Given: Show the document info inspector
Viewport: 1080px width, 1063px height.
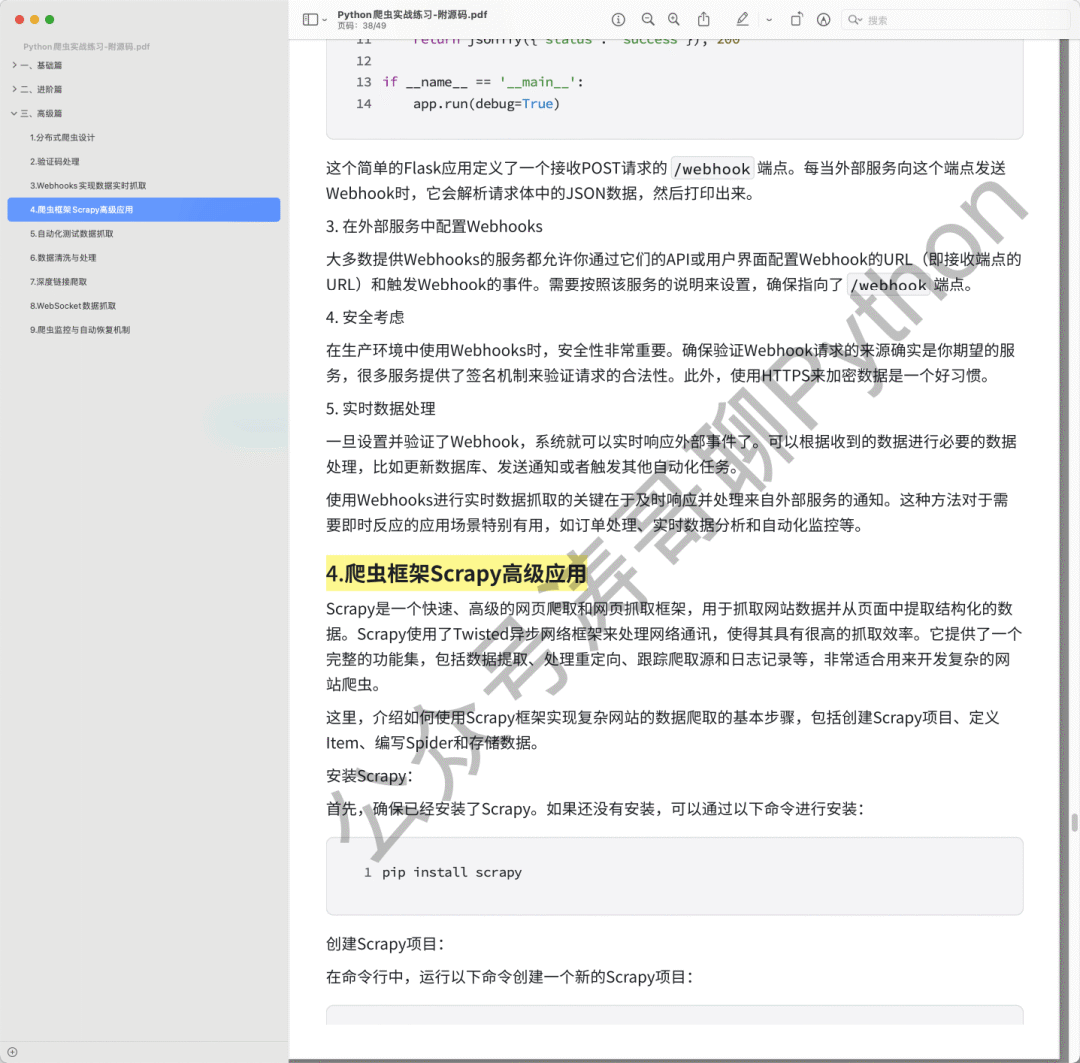Looking at the screenshot, I should pyautogui.click(x=619, y=20).
